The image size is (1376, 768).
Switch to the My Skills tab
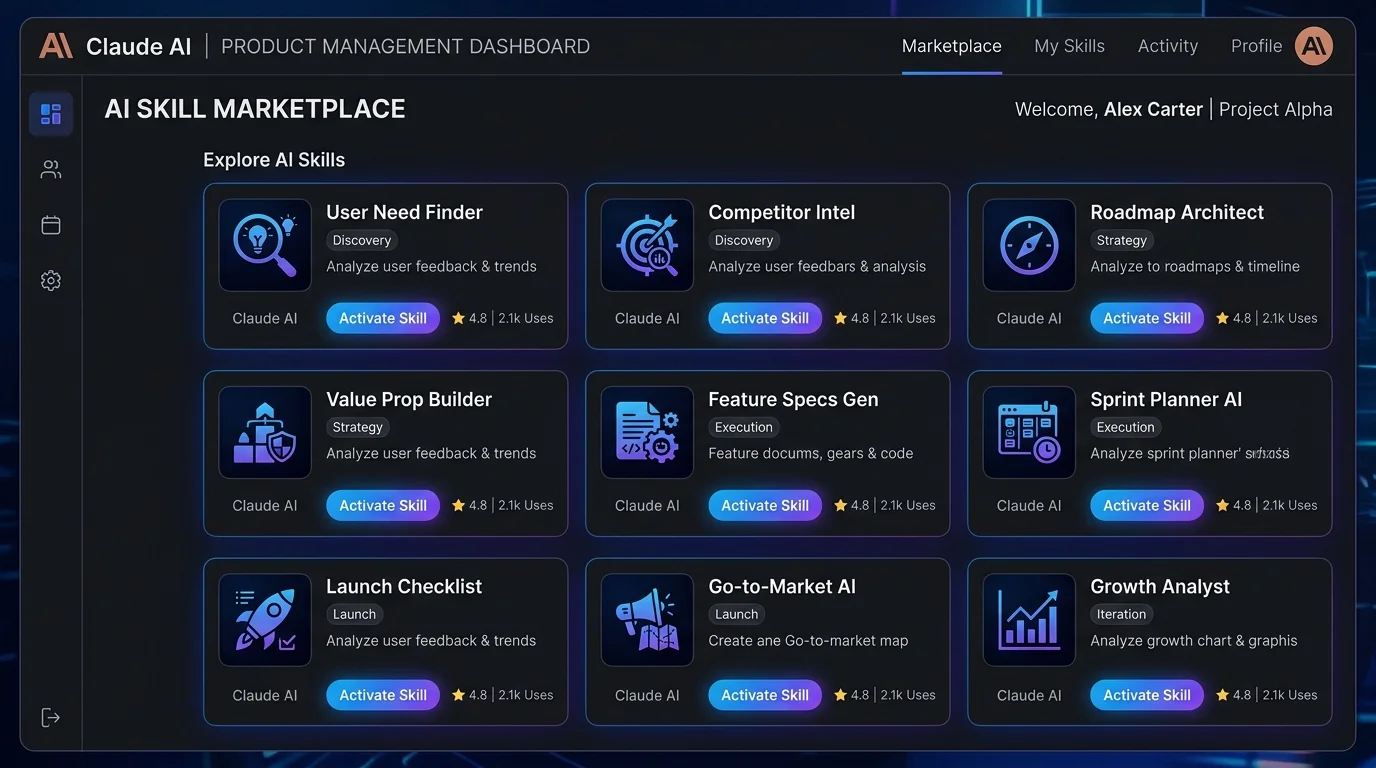[1069, 46]
